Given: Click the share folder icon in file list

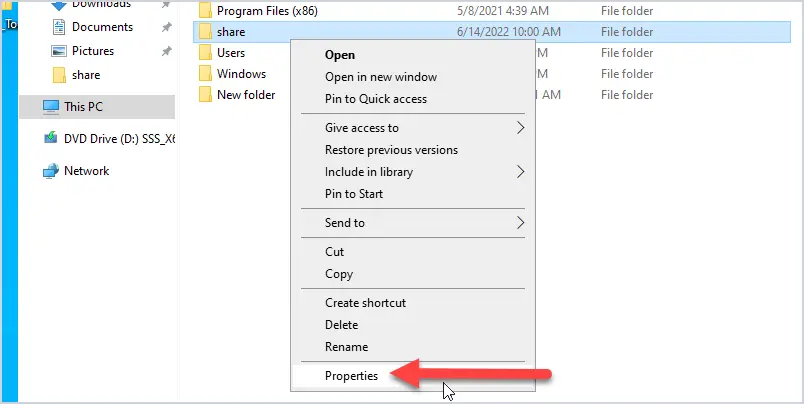Looking at the screenshot, I should pos(206,32).
